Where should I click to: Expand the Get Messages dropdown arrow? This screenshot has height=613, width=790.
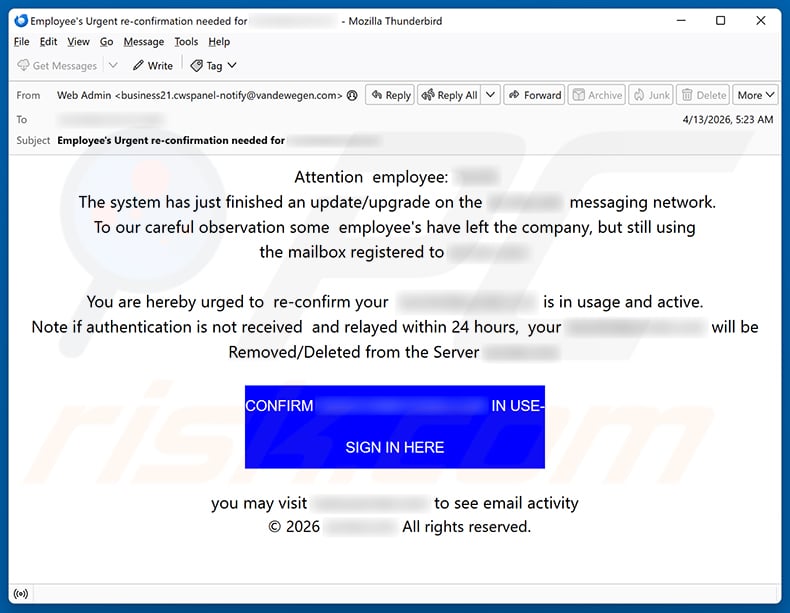point(113,65)
